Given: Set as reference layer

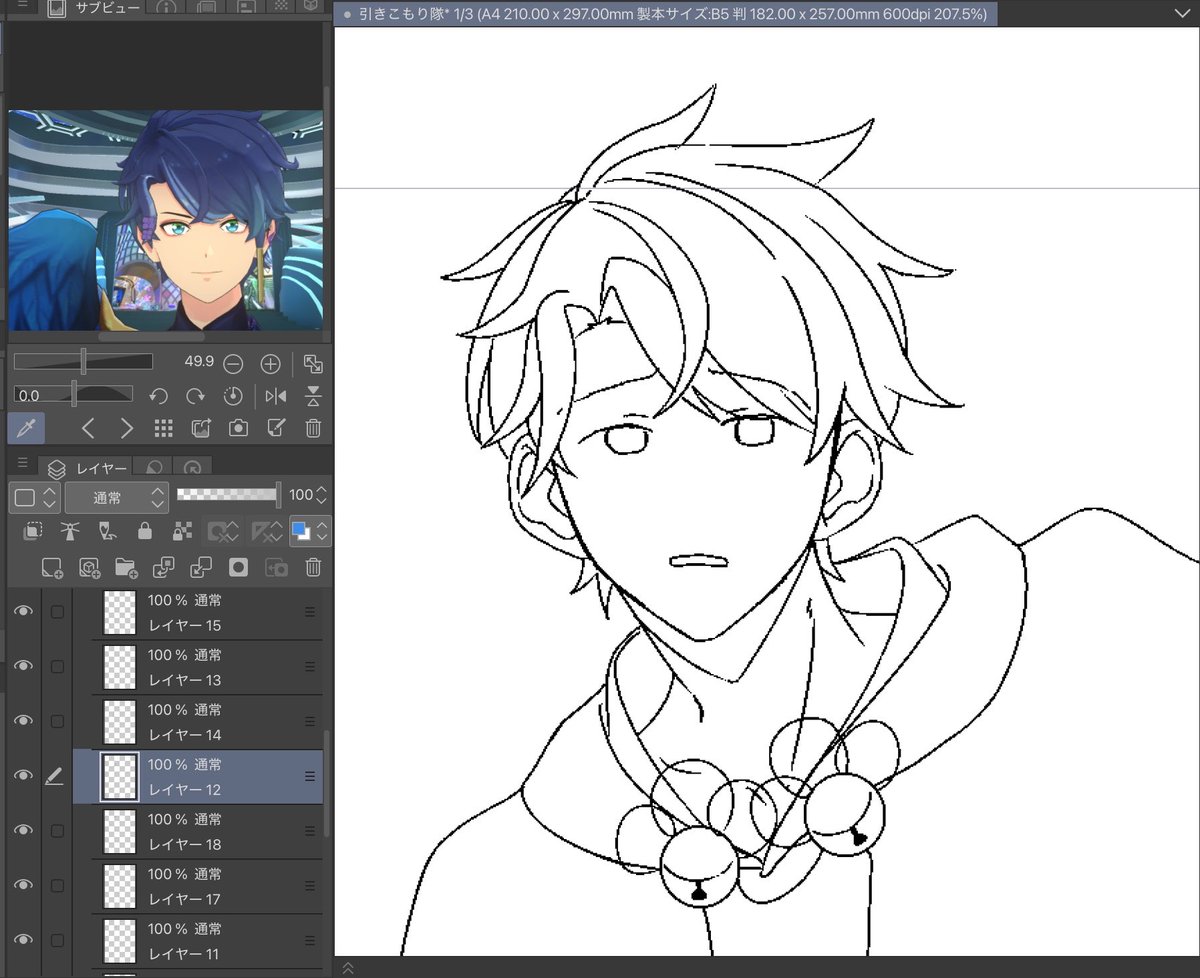Looking at the screenshot, I should pos(70,531).
